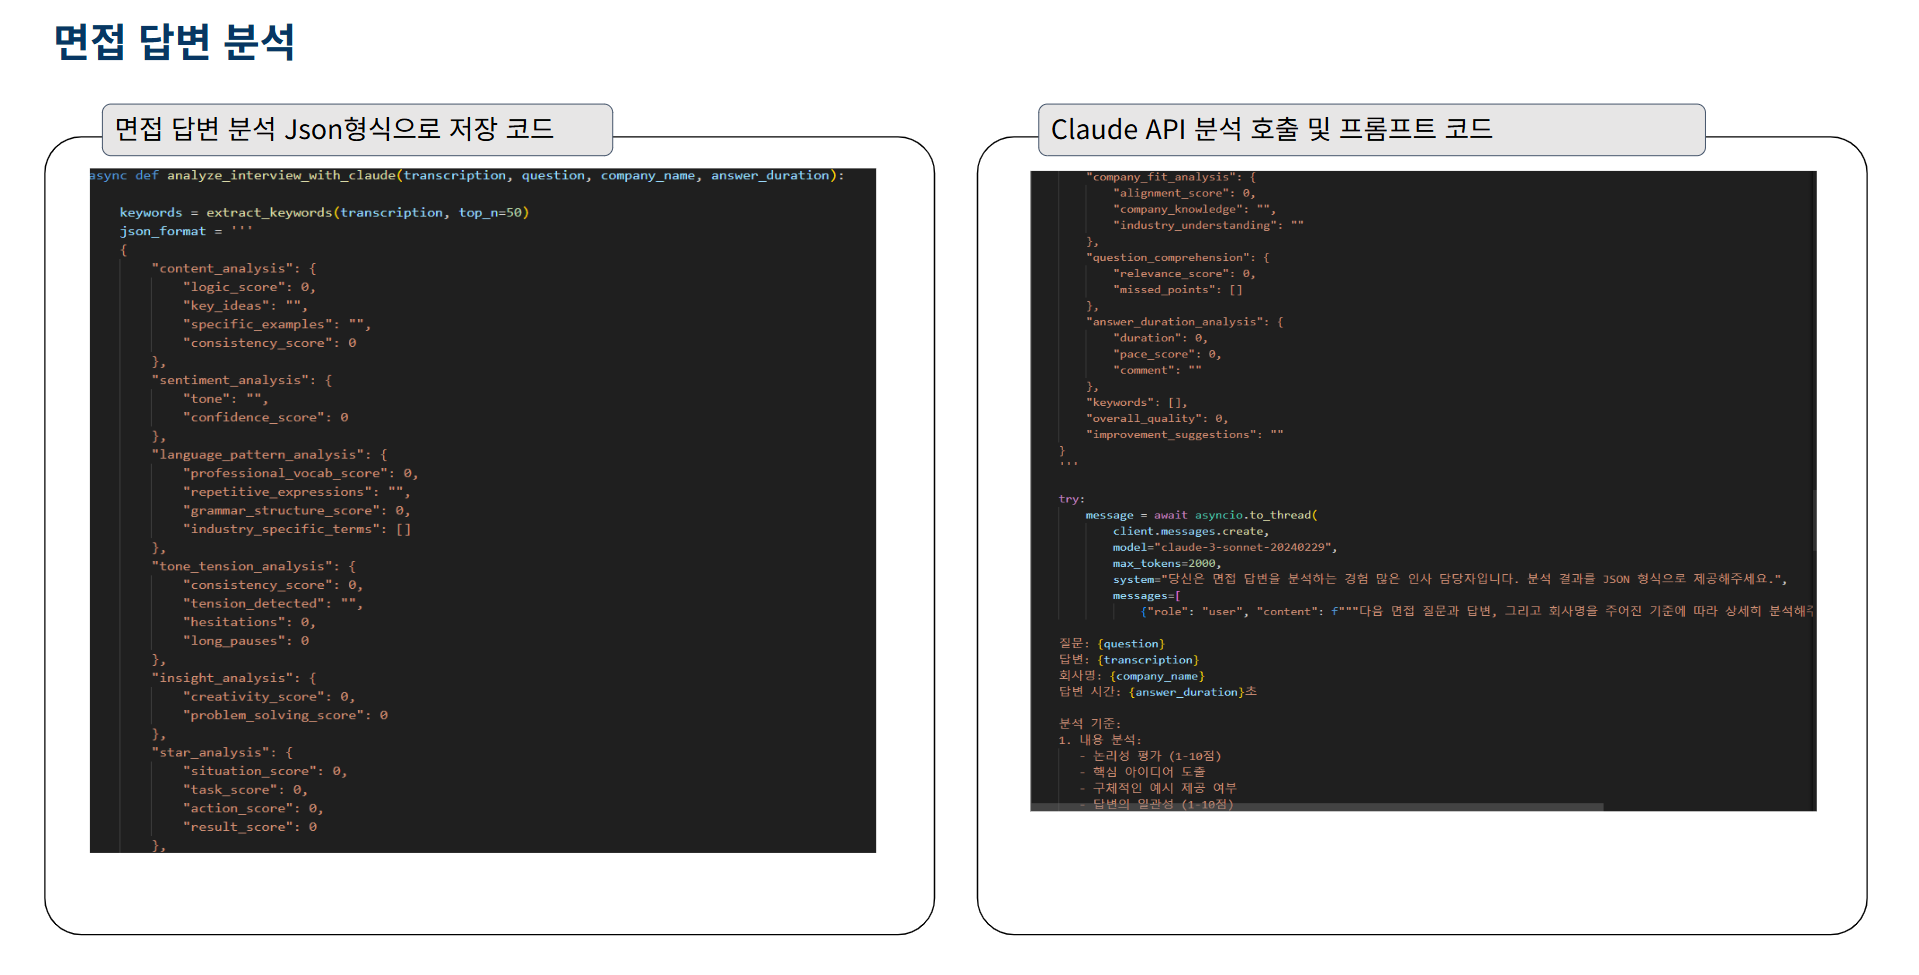Click the extract_keywords call in the code
The height and width of the screenshot is (975, 1919).
point(269,213)
